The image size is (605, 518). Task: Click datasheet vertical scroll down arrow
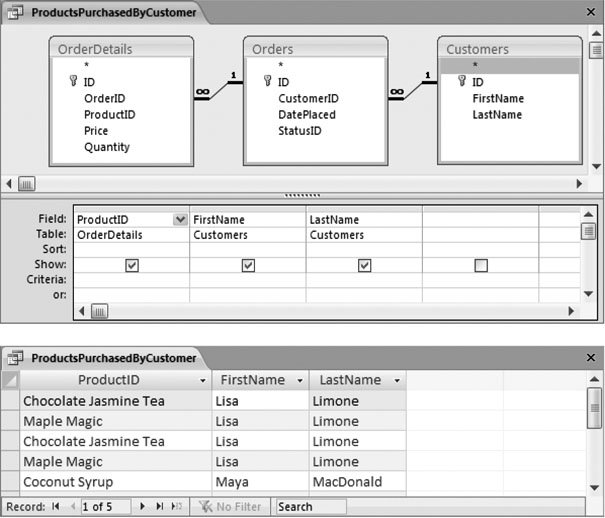pos(595,488)
